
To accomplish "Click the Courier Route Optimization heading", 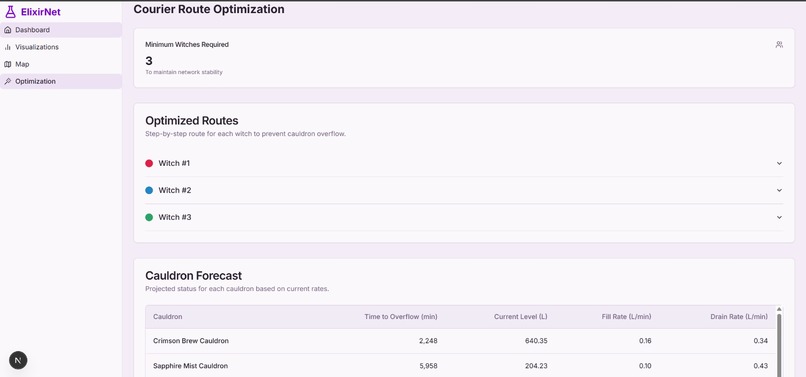I will coord(209,9).
